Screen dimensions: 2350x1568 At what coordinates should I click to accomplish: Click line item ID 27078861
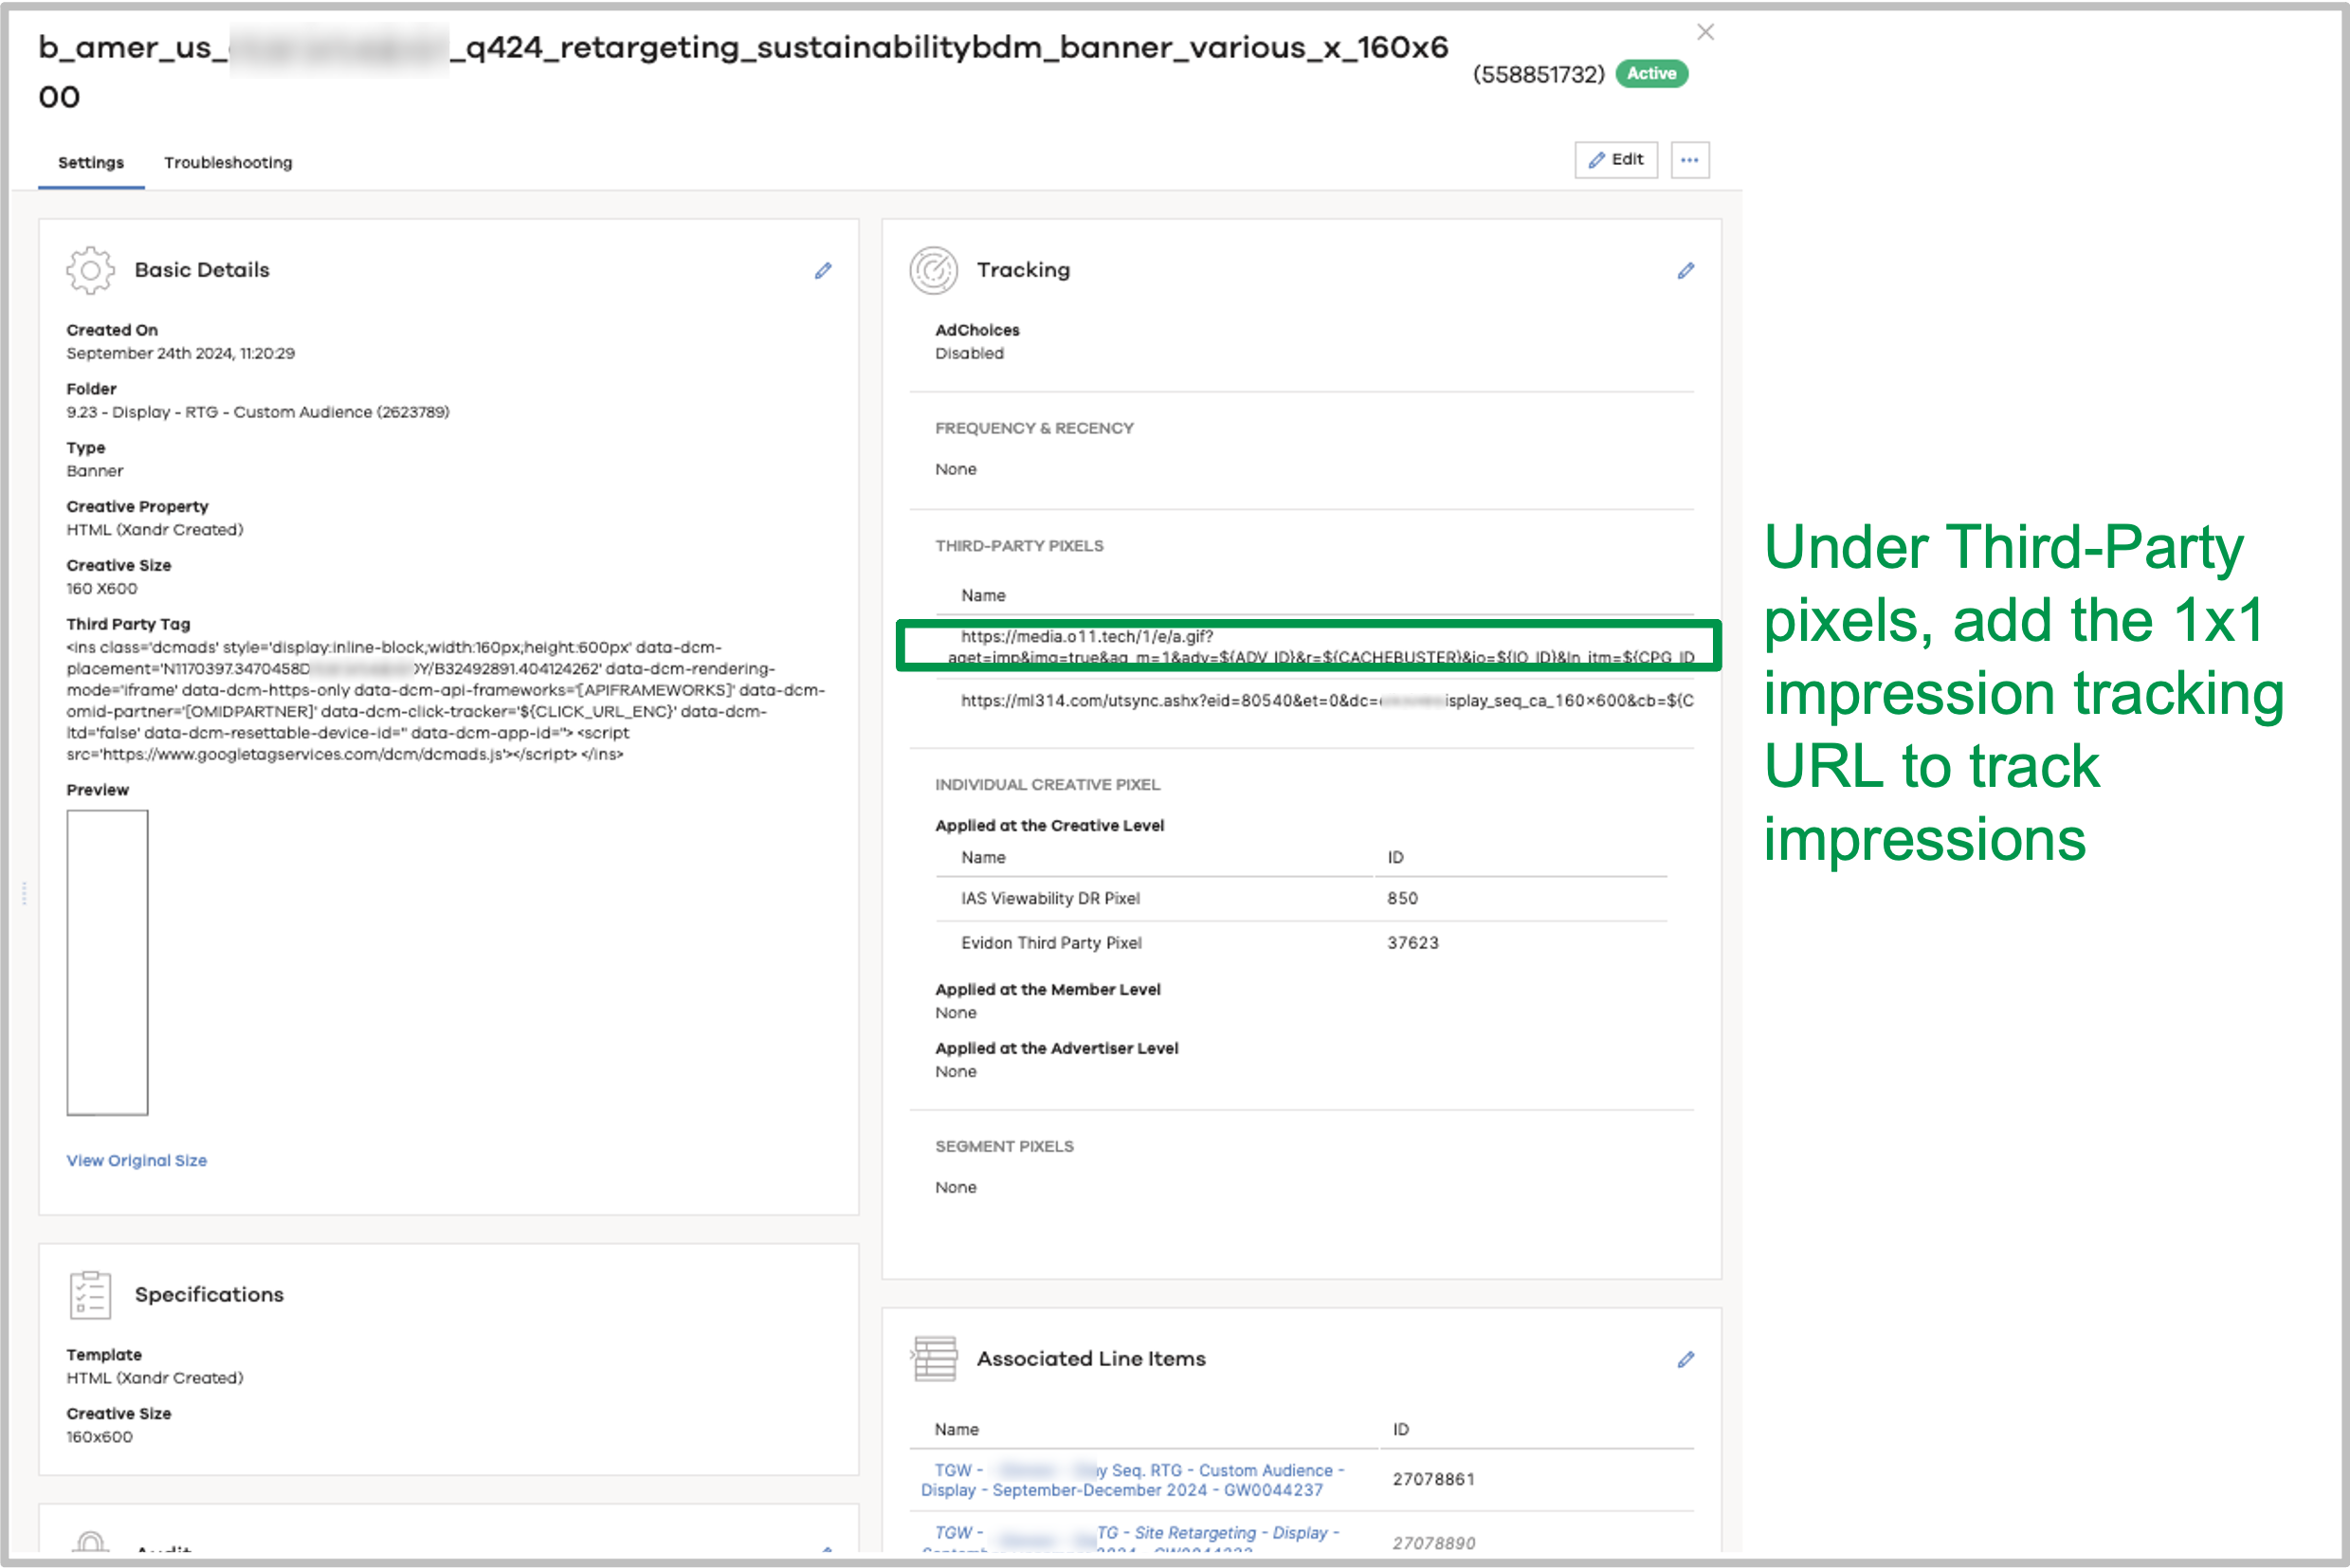(x=1433, y=1480)
